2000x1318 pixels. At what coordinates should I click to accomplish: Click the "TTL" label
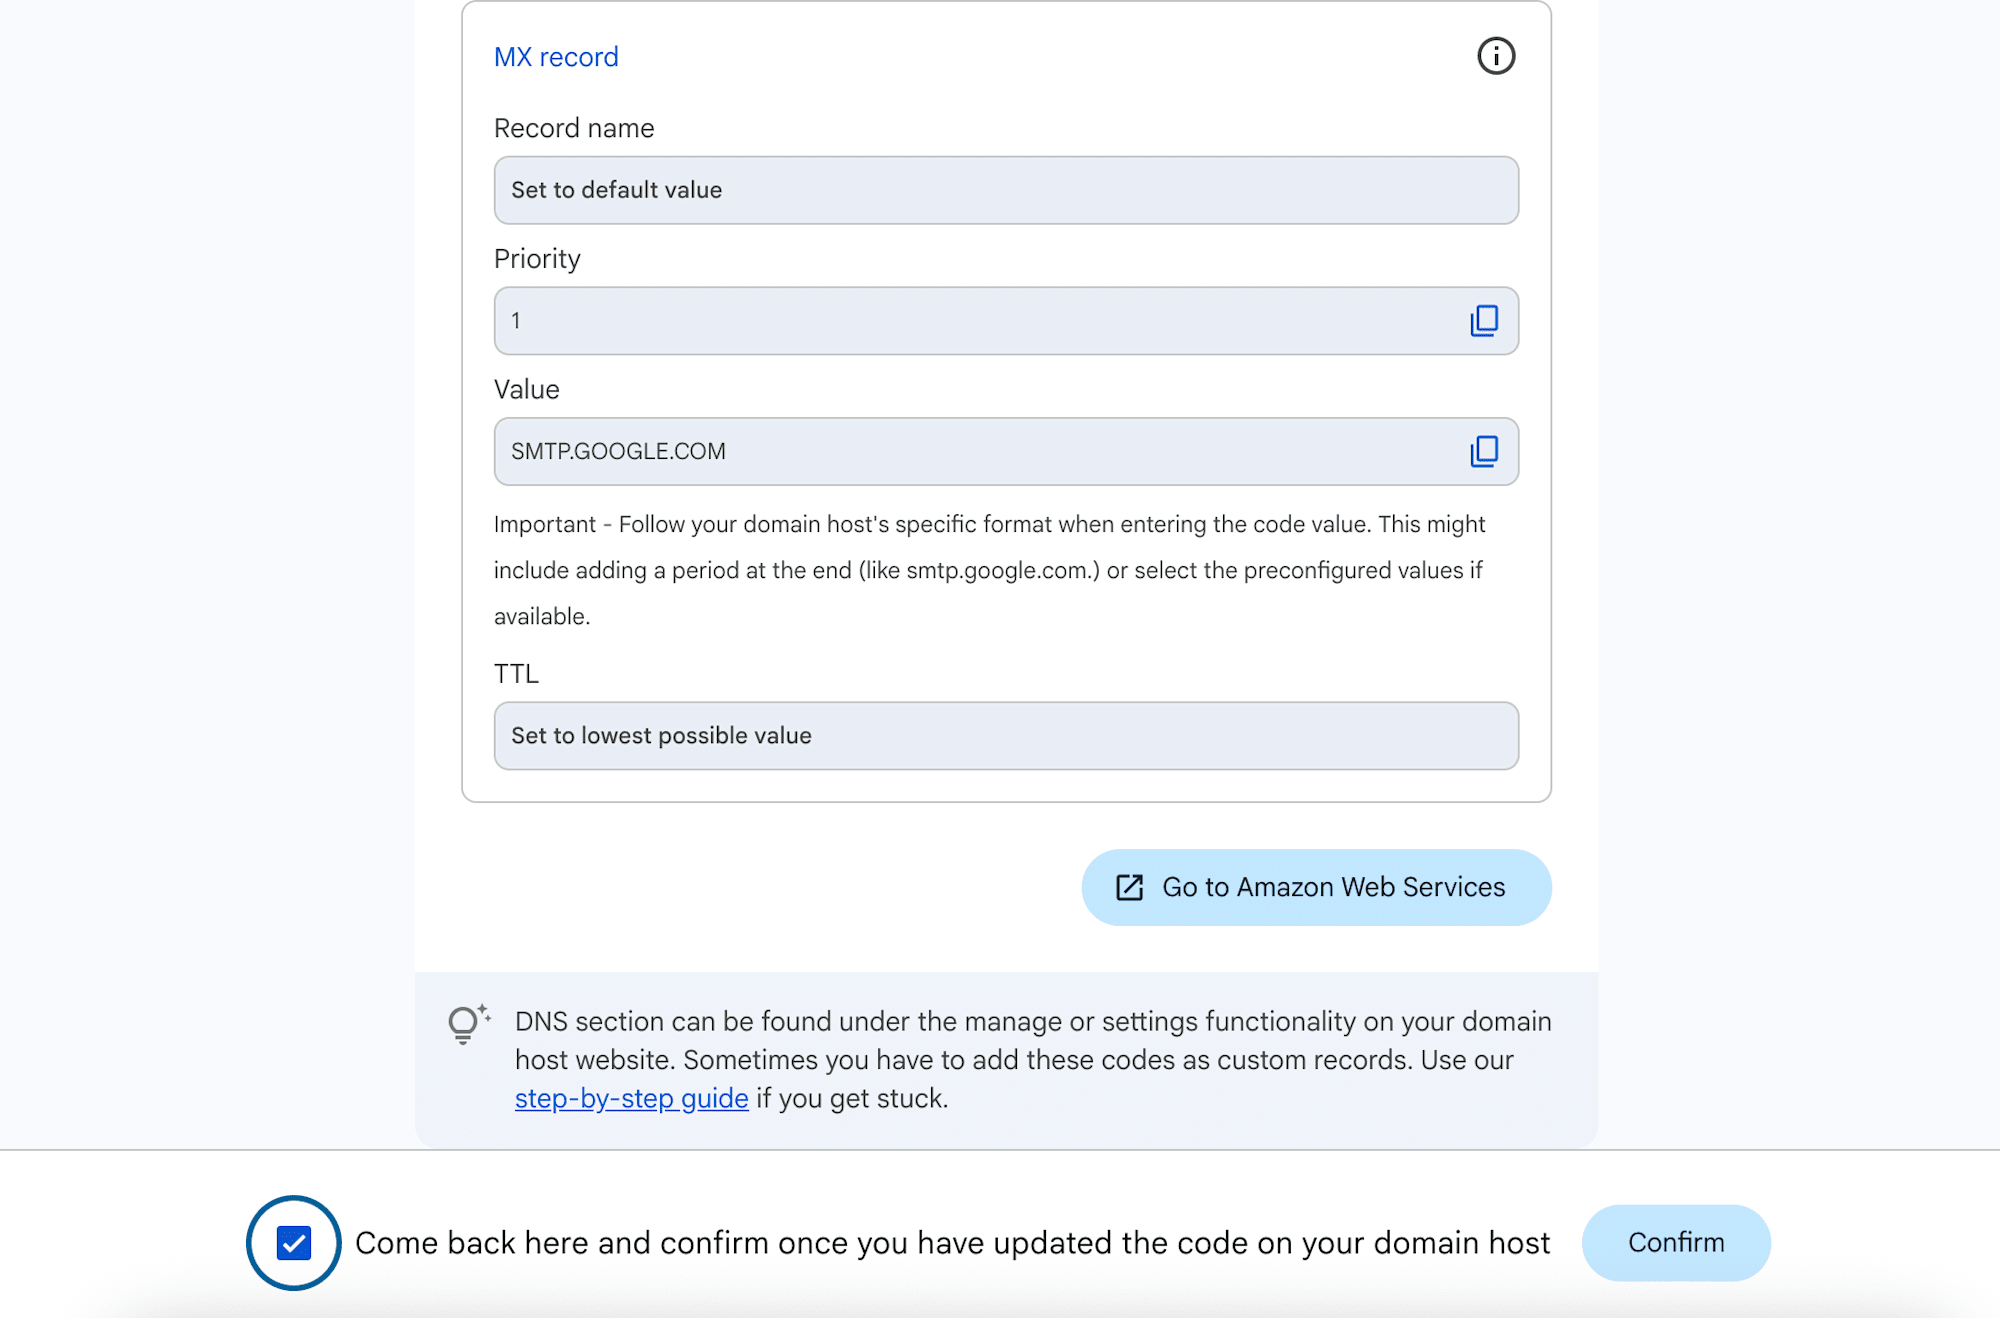tap(516, 674)
